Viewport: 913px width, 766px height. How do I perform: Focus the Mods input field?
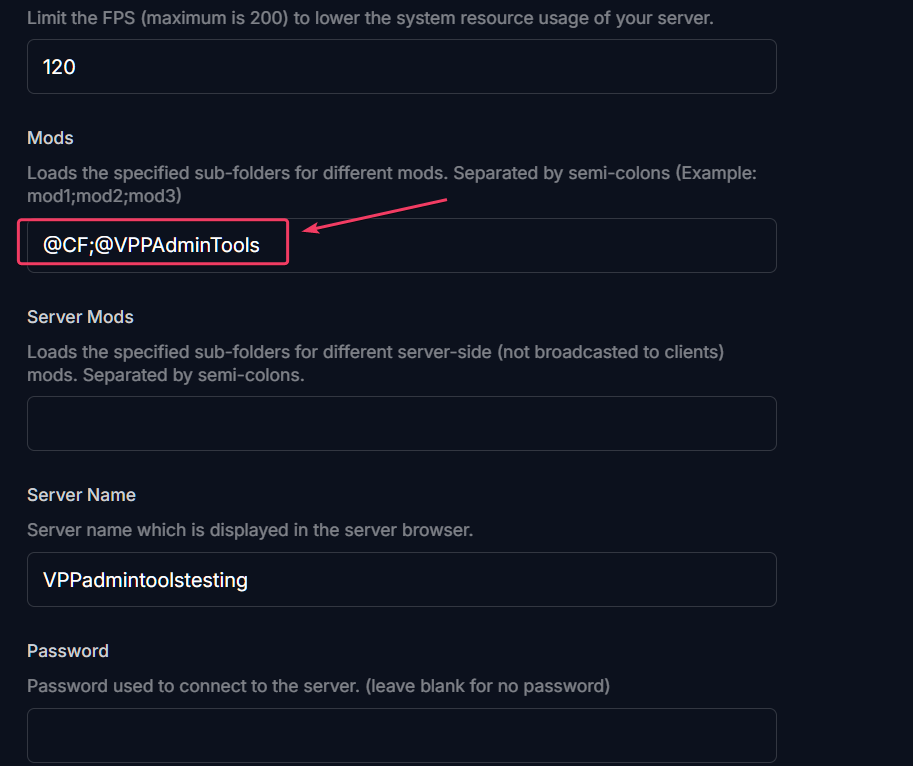(401, 245)
